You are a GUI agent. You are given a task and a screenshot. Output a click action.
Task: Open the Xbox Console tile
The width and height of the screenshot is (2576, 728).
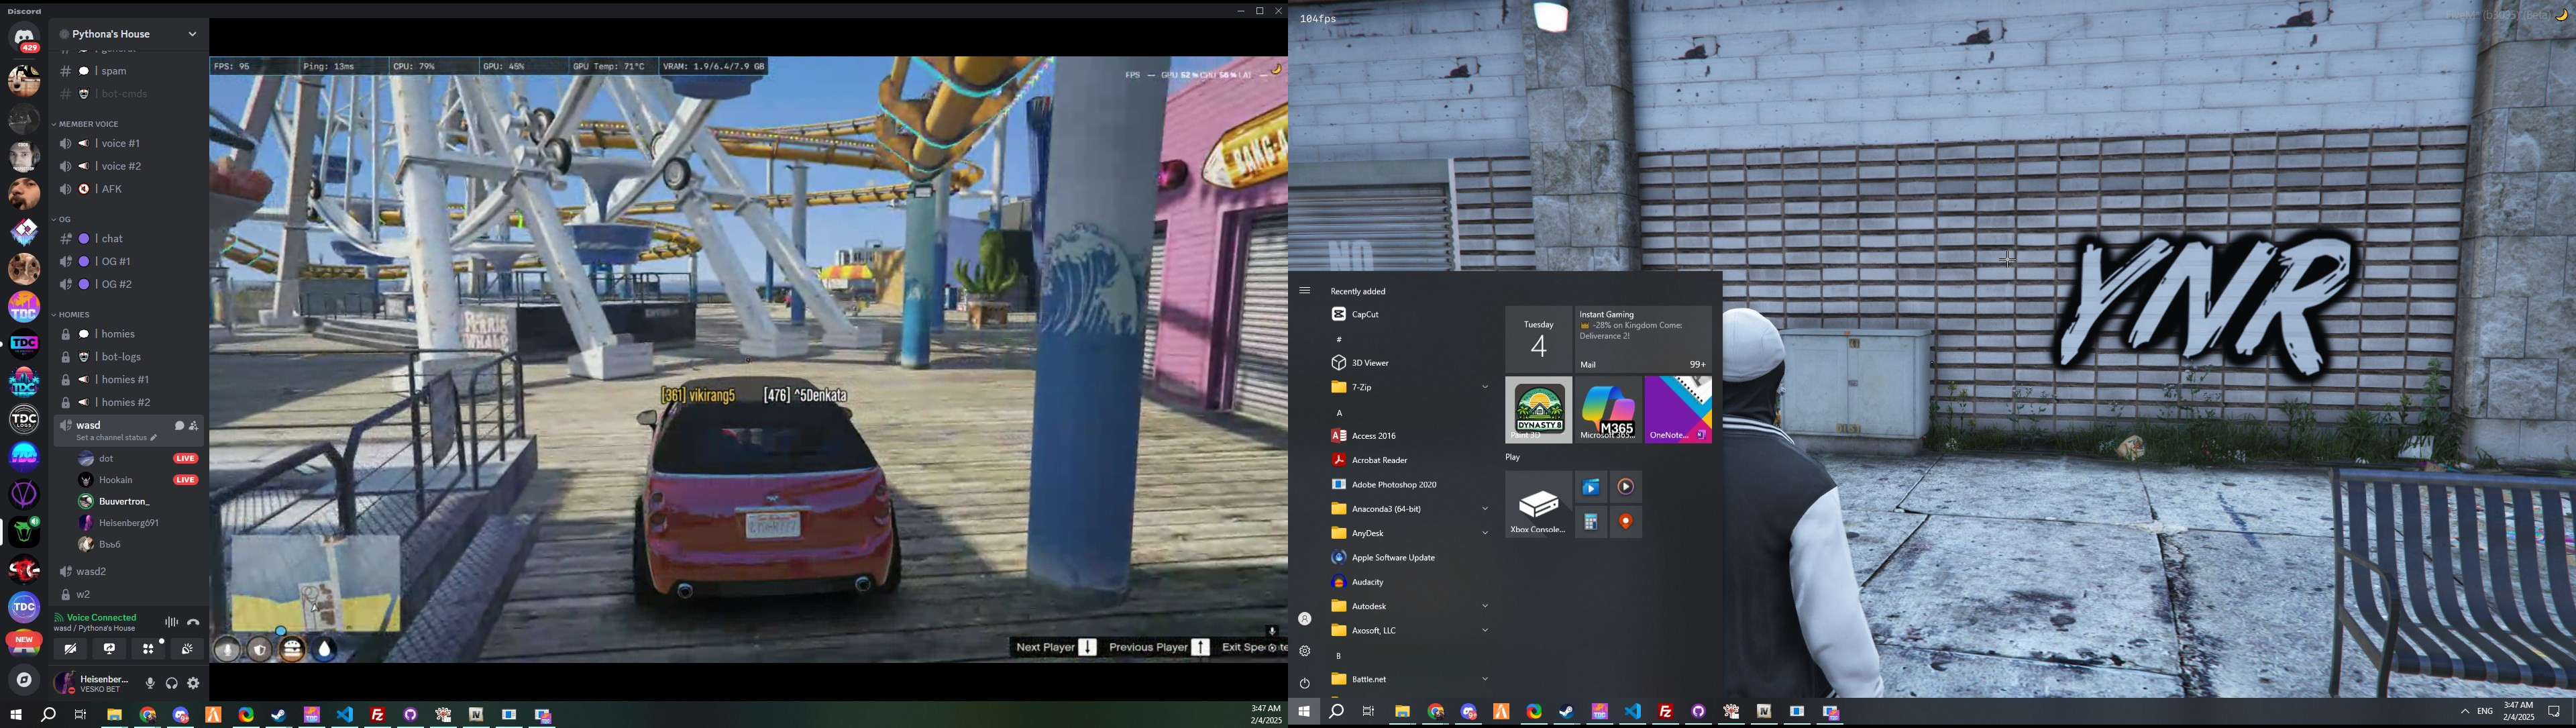coord(1538,505)
